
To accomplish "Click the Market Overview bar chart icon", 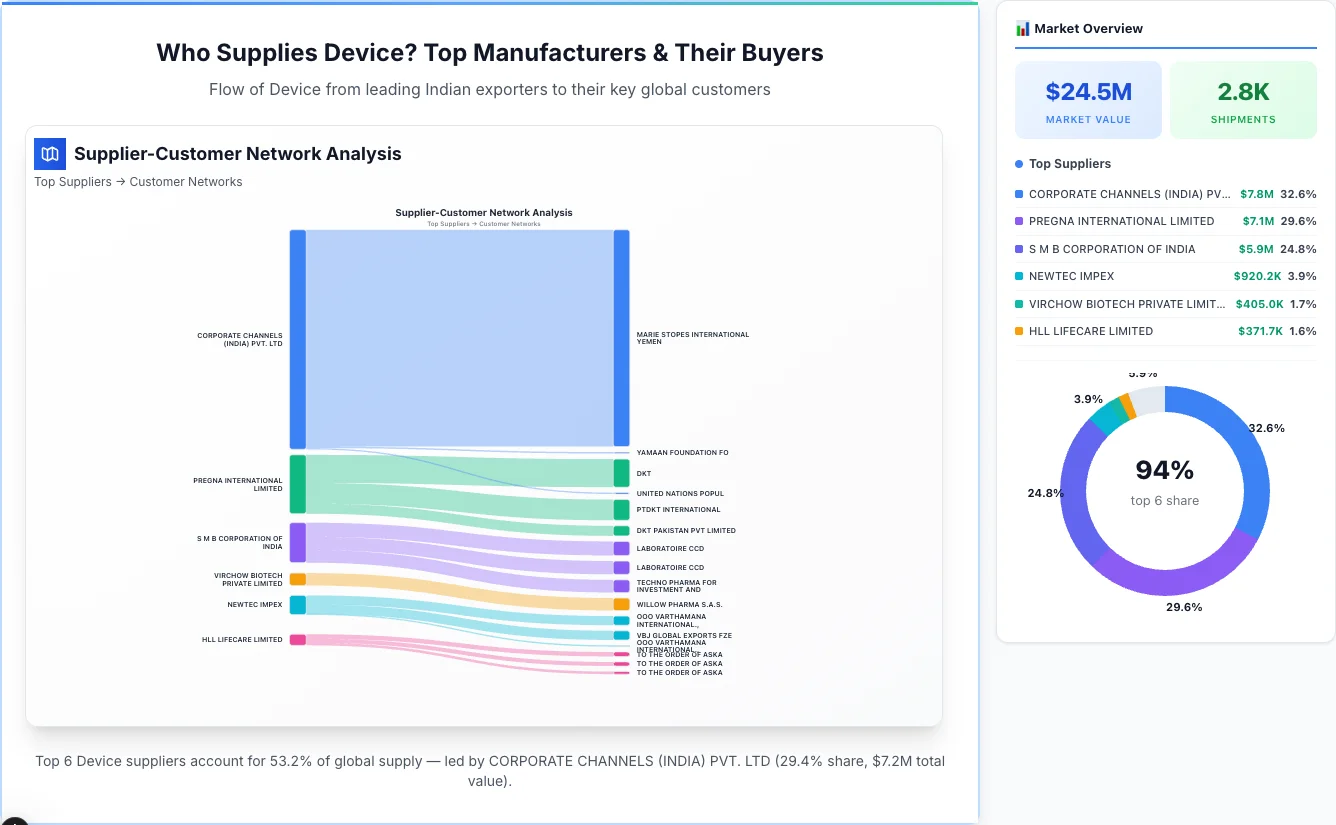I will (x=1021, y=28).
